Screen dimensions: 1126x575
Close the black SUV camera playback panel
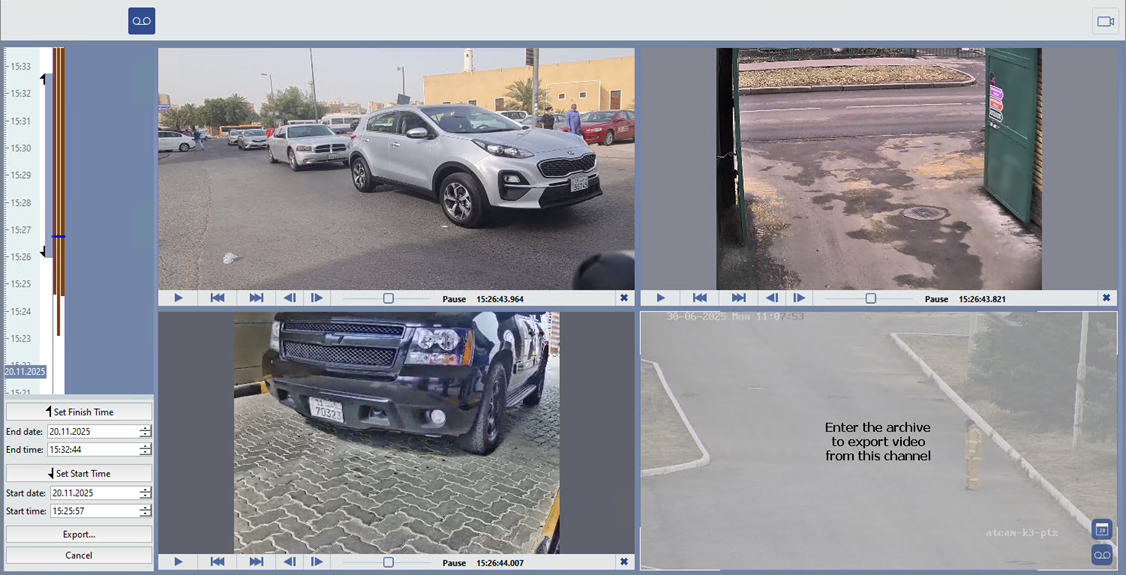(x=624, y=562)
